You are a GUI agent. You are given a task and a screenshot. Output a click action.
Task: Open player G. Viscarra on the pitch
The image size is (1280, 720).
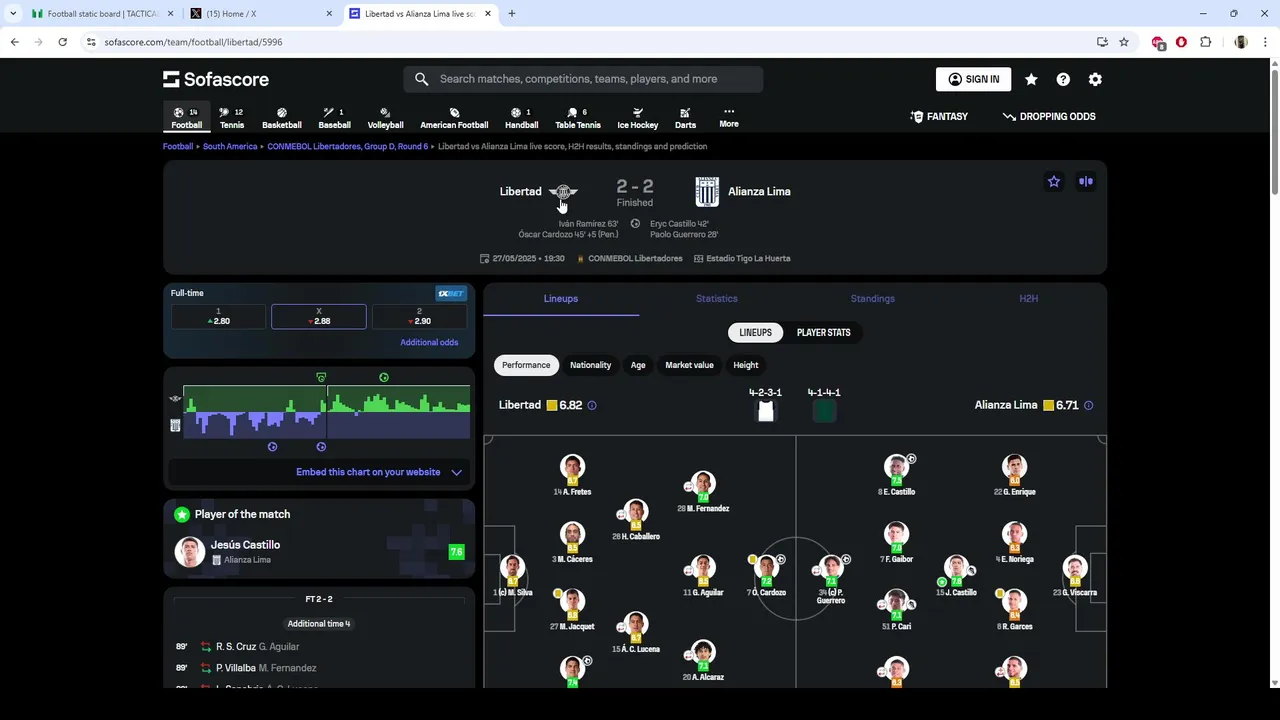[1075, 575]
